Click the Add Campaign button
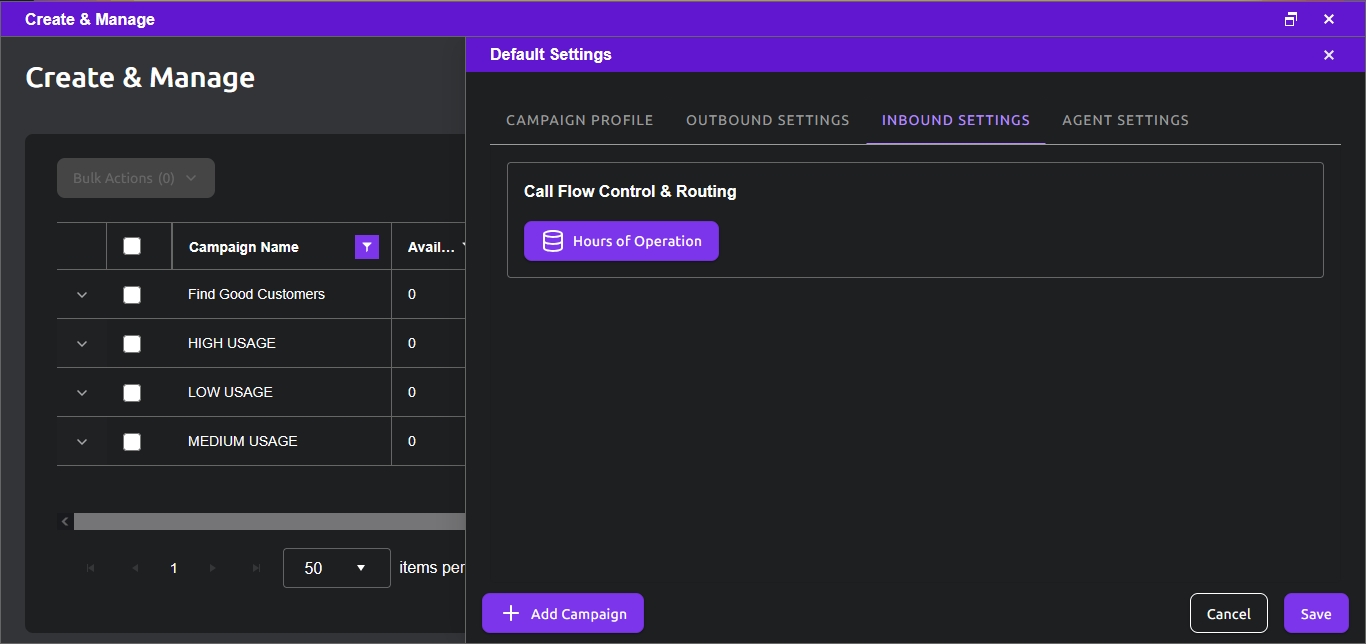This screenshot has height=644, width=1366. pos(563,613)
